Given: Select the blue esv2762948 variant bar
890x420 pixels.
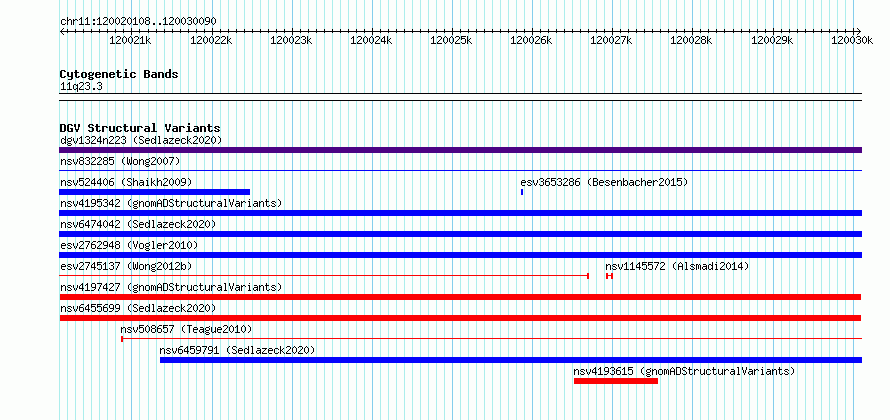Looking at the screenshot, I should tap(460, 255).
